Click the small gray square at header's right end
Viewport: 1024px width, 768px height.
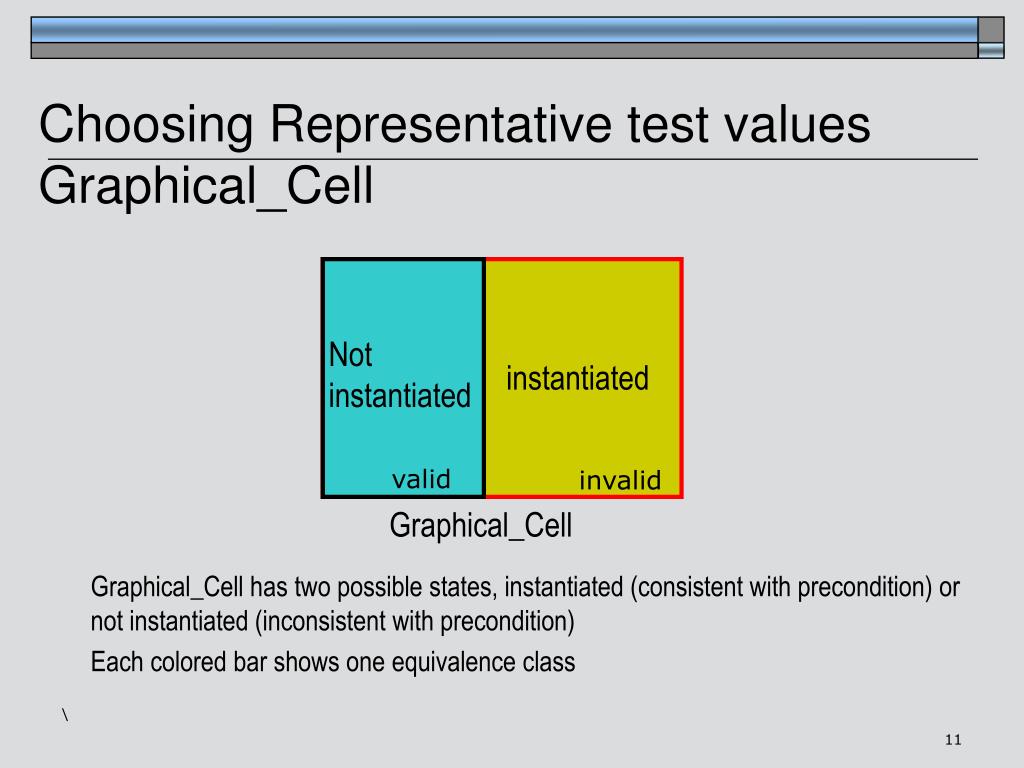(x=991, y=30)
